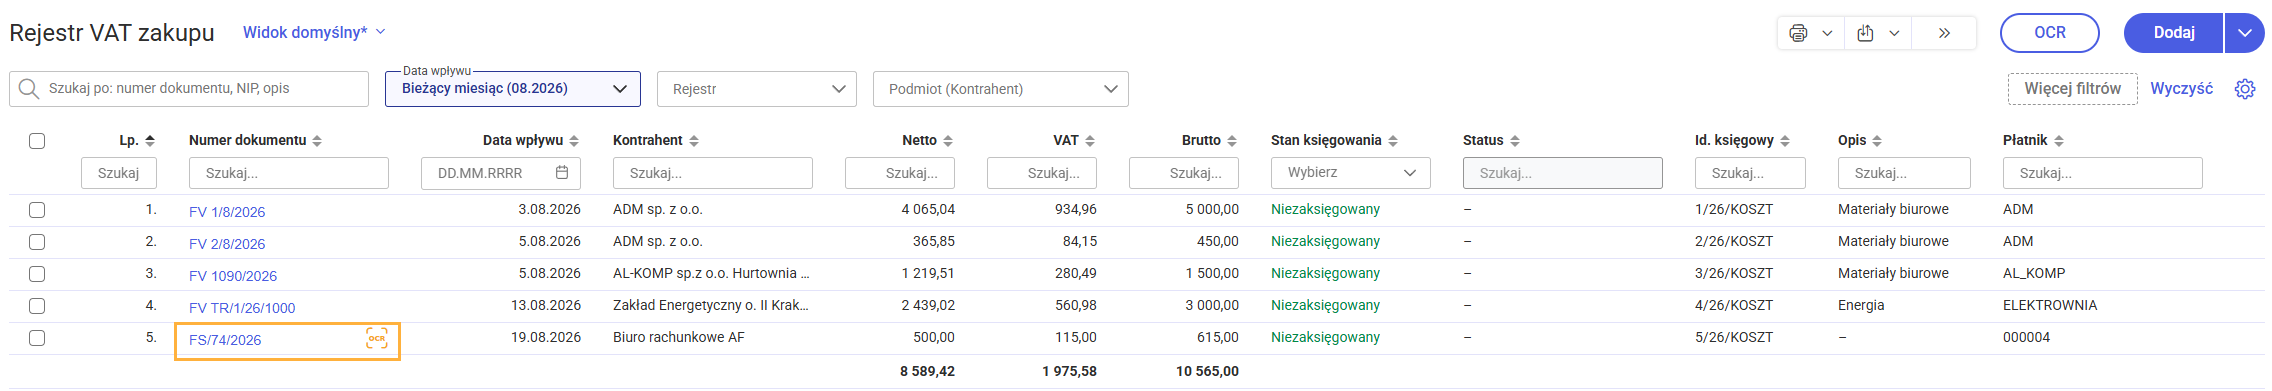Click the ELEKTROWNIA payer cell
The image size is (2272, 391).
click(x=2050, y=306)
